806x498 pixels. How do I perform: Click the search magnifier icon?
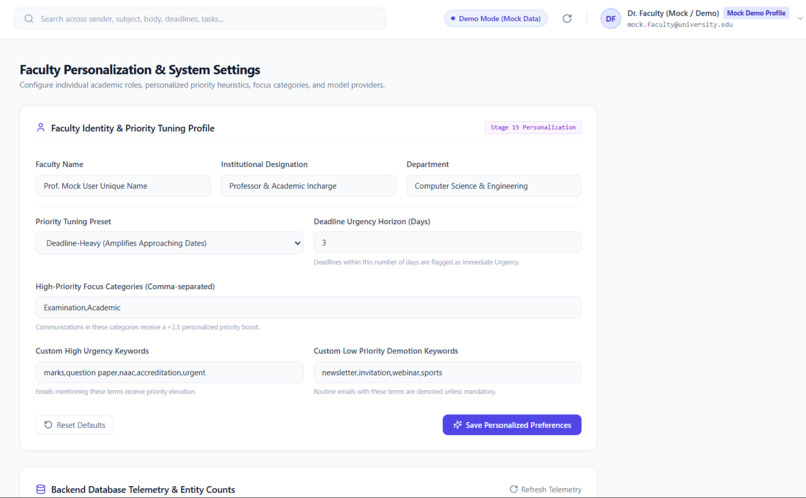[x=29, y=19]
